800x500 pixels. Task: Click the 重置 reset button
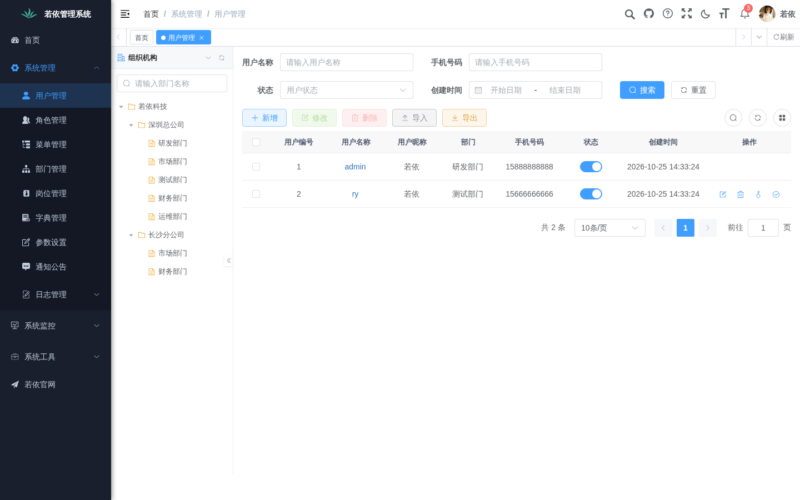[693, 90]
